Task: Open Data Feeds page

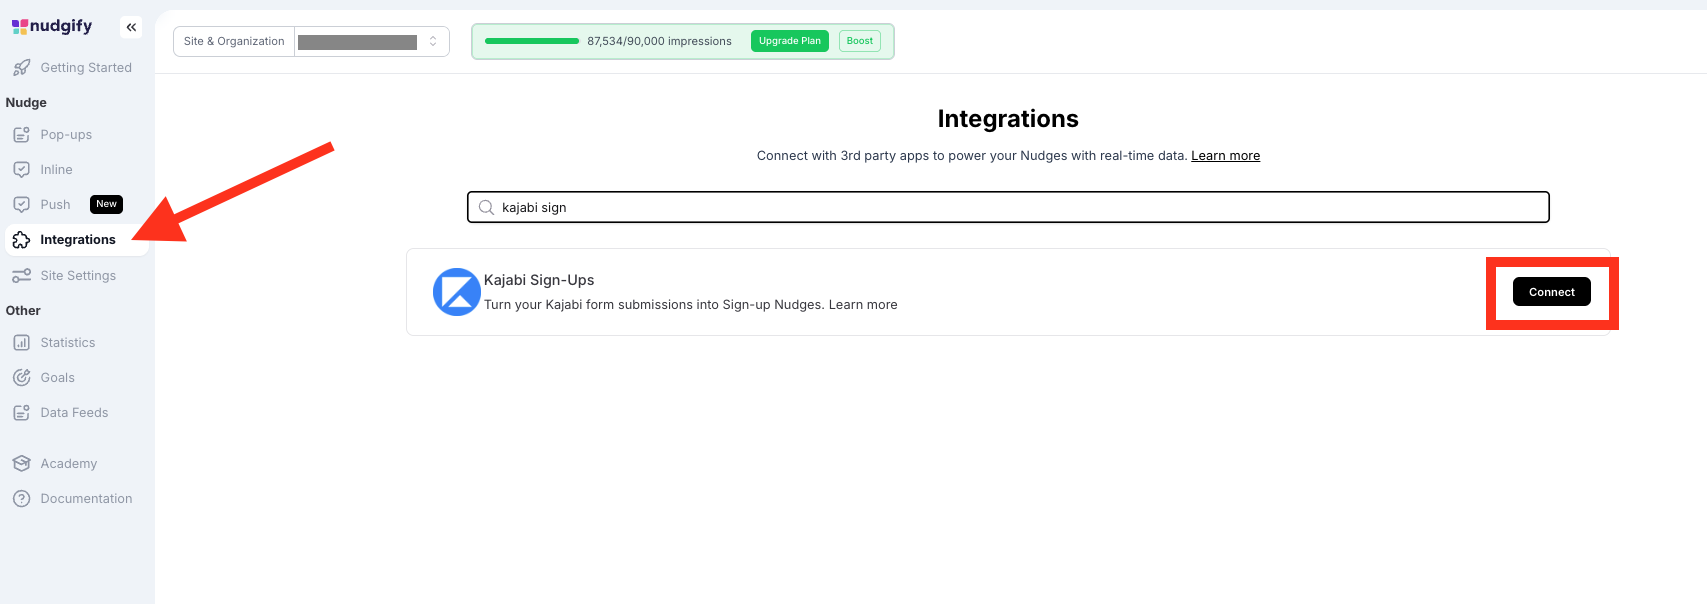Action: (x=74, y=413)
